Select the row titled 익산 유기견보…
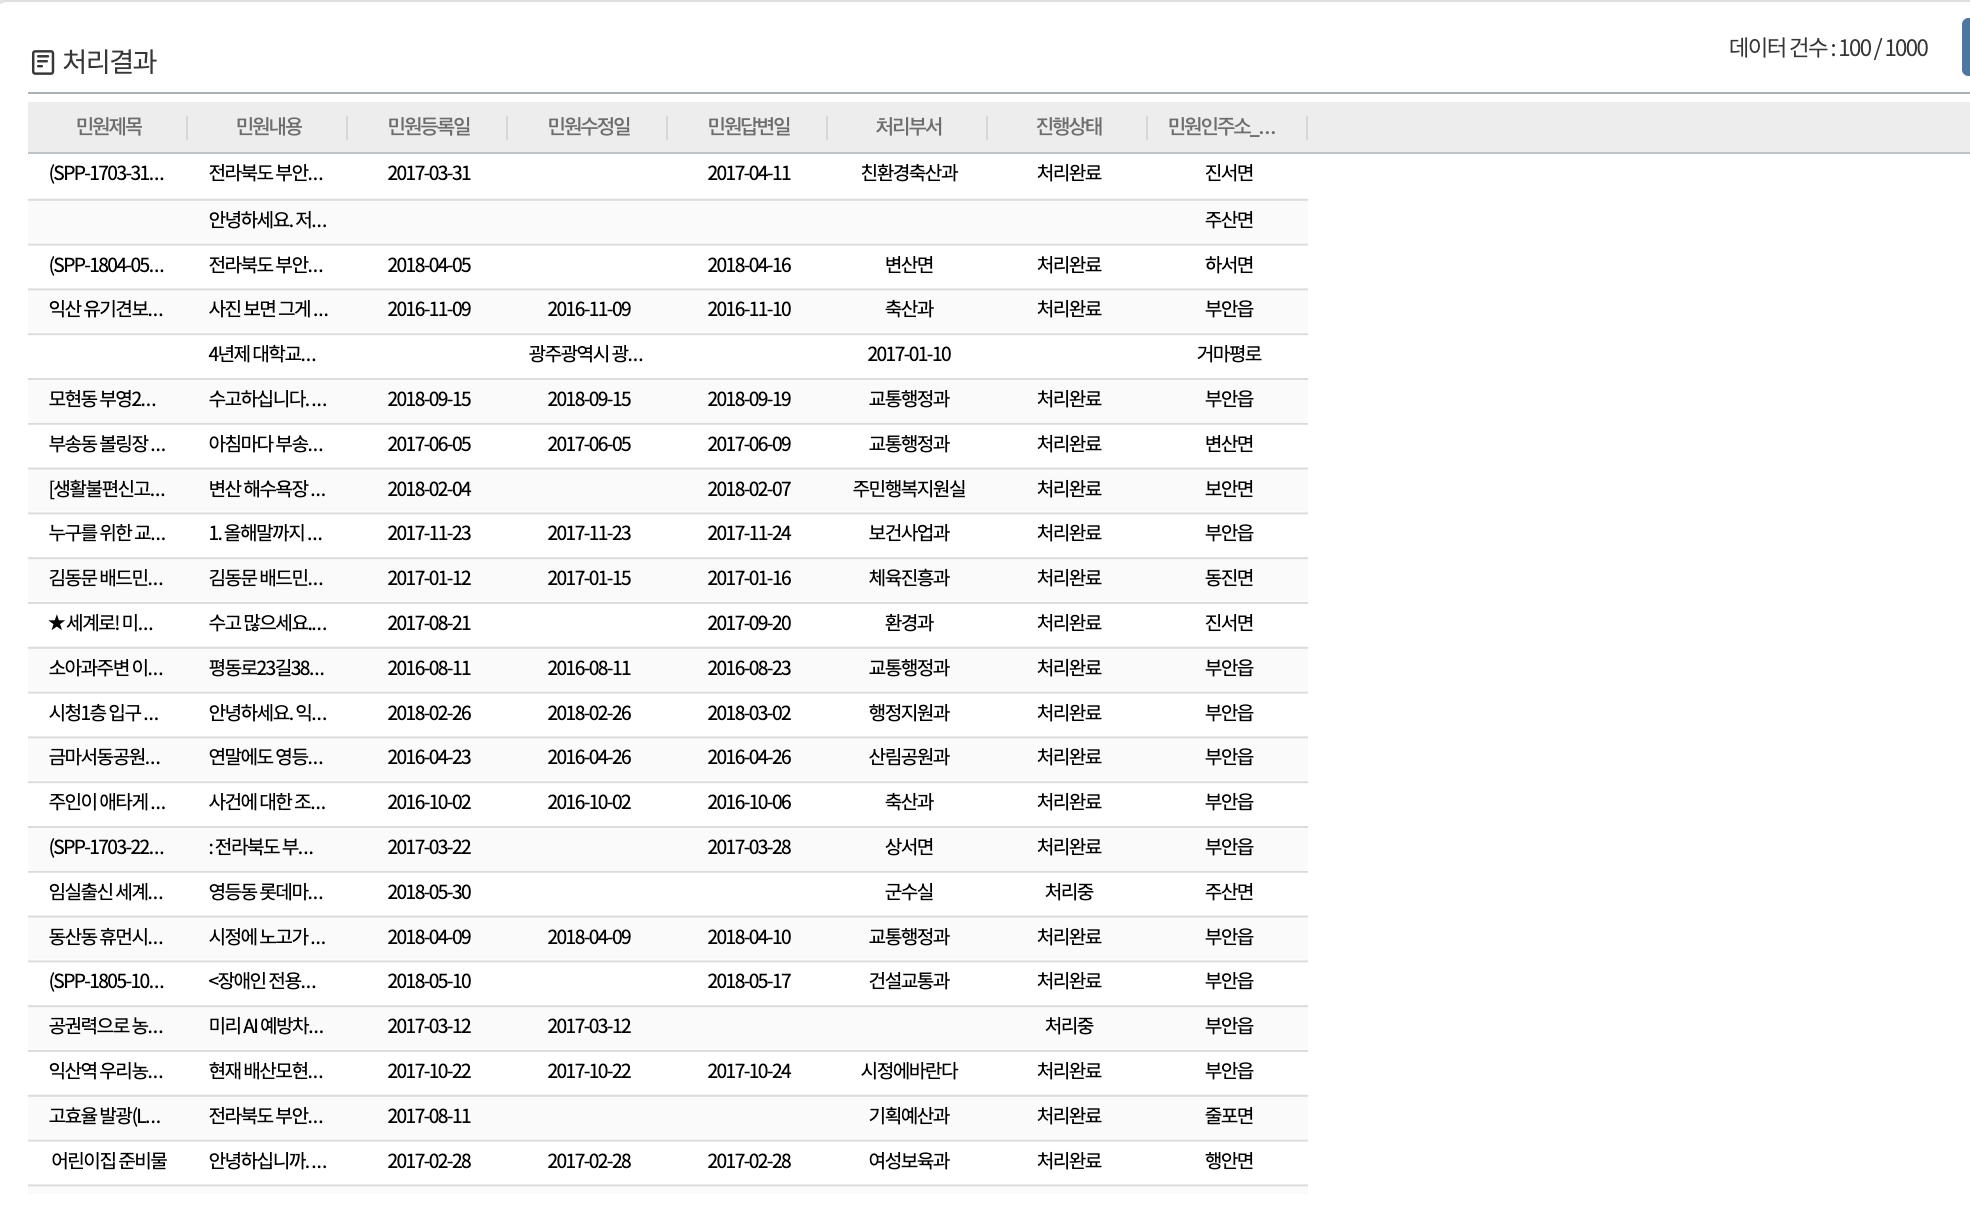 click(x=106, y=310)
